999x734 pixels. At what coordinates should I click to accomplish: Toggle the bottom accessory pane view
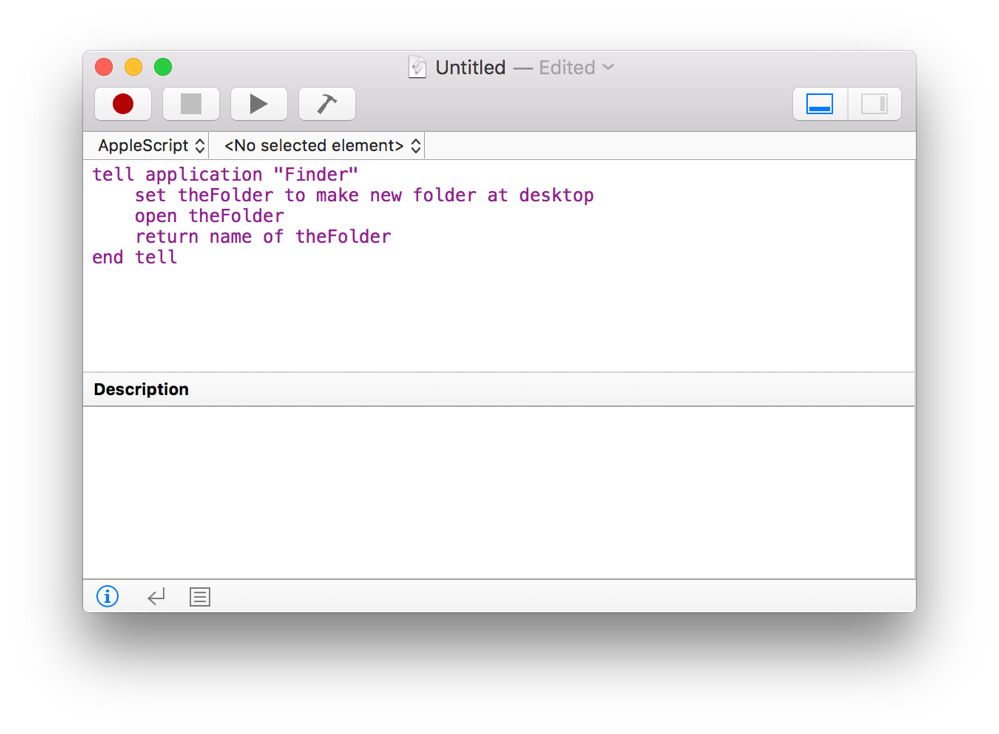point(820,104)
